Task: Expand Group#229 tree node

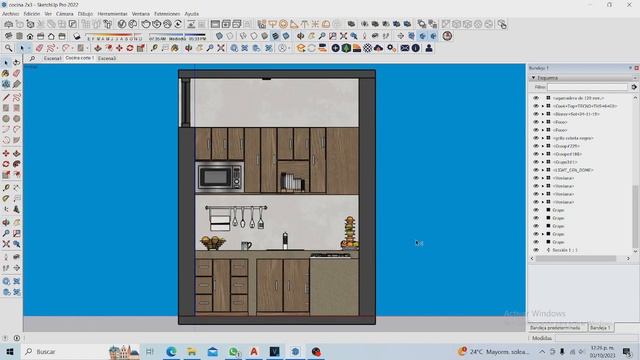Action: coord(543,146)
